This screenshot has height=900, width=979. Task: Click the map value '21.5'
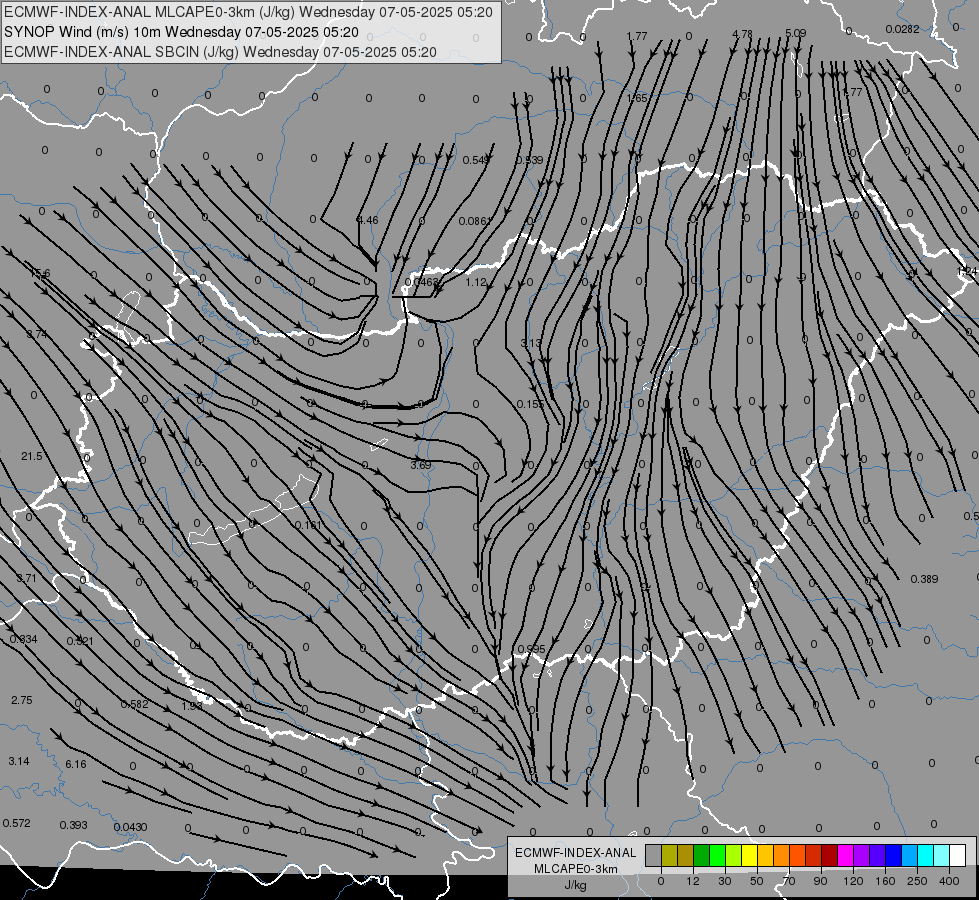tap(31, 456)
